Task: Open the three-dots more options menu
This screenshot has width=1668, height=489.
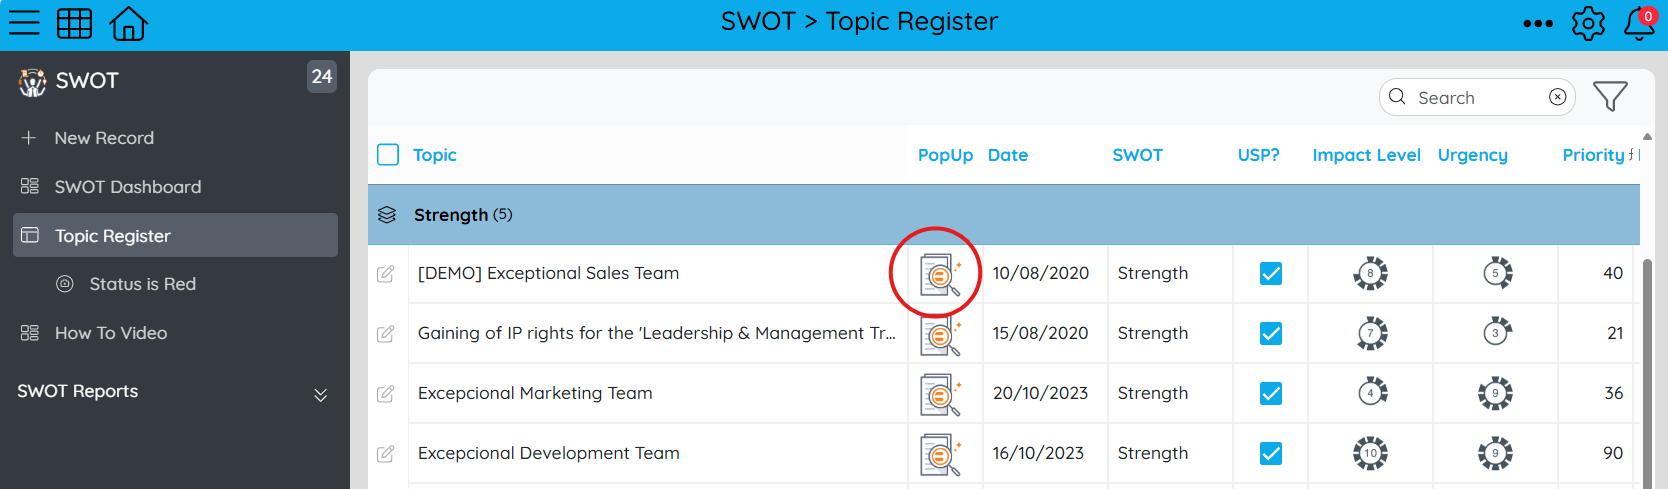Action: pyautogui.click(x=1538, y=23)
